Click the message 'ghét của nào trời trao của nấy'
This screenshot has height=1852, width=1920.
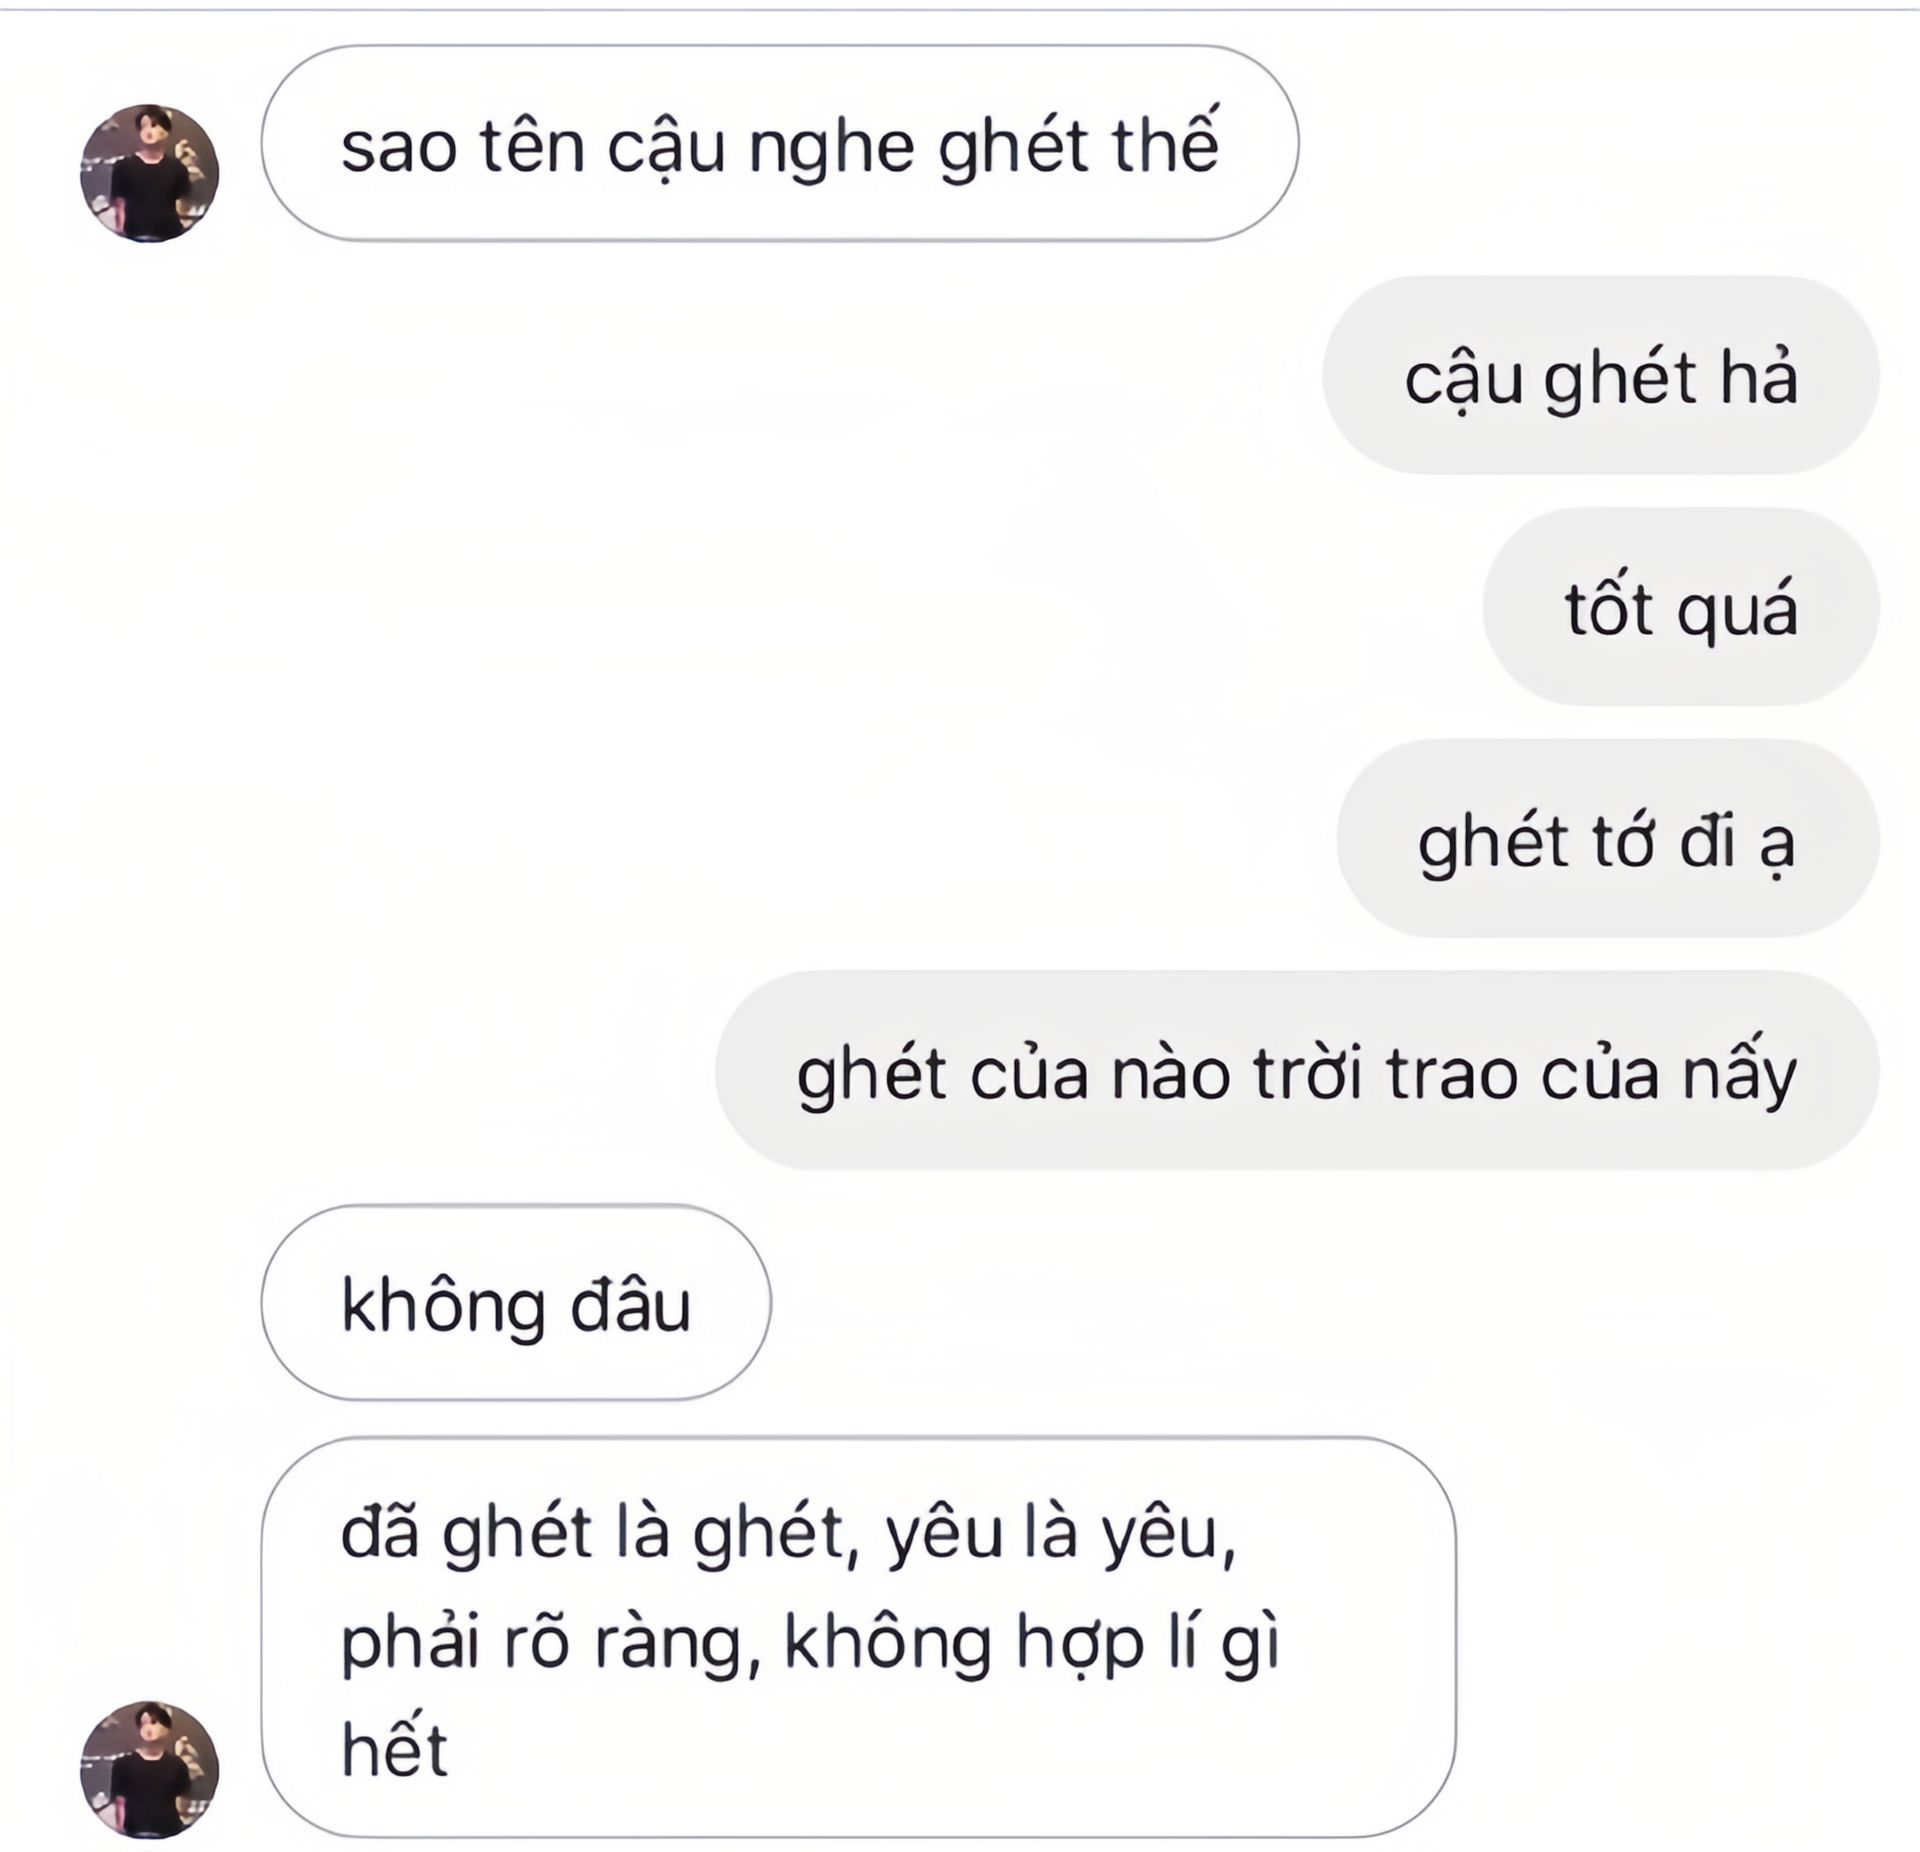(1297, 1071)
